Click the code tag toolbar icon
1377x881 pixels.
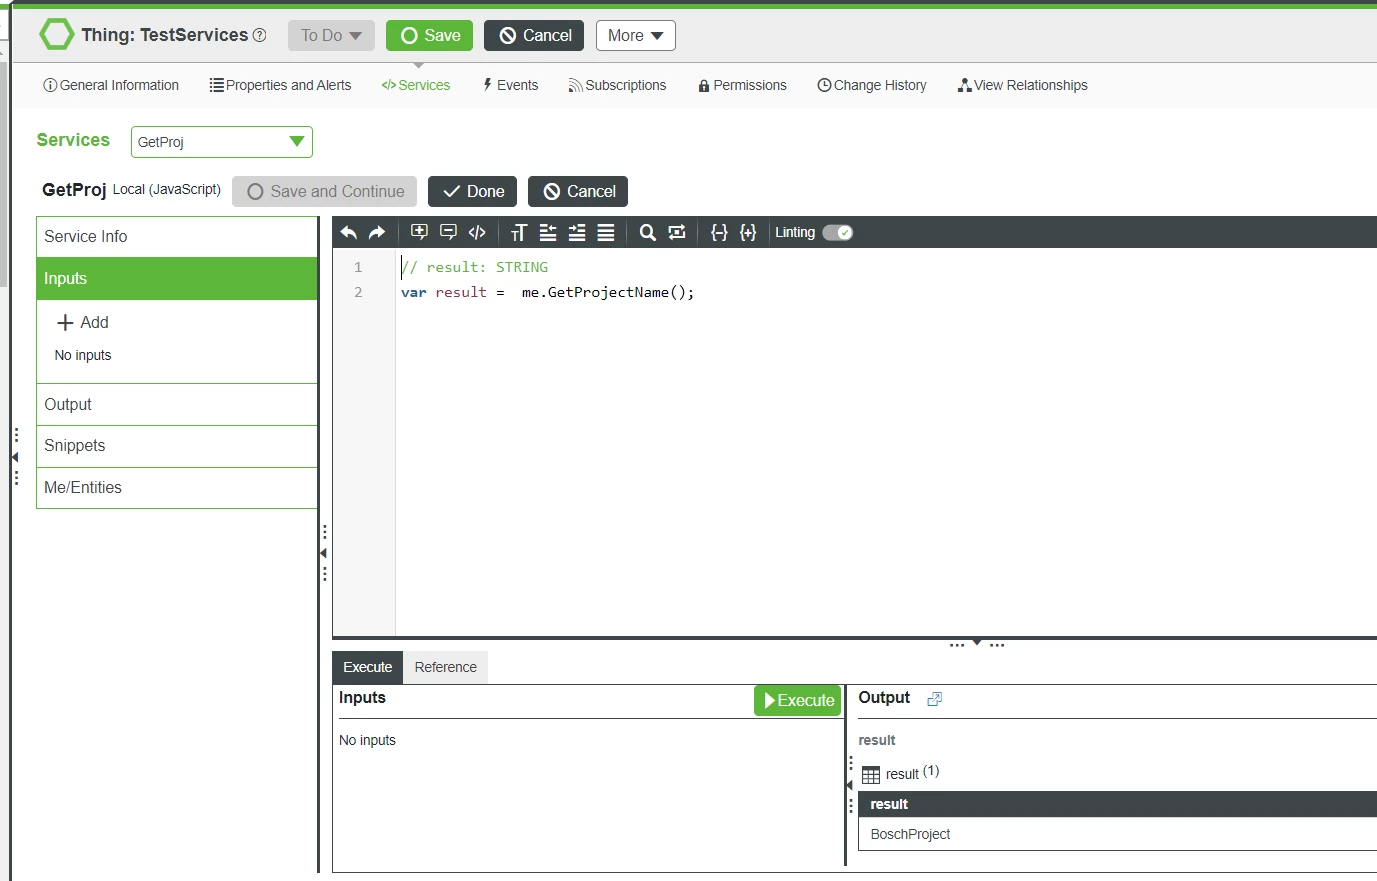(x=477, y=232)
